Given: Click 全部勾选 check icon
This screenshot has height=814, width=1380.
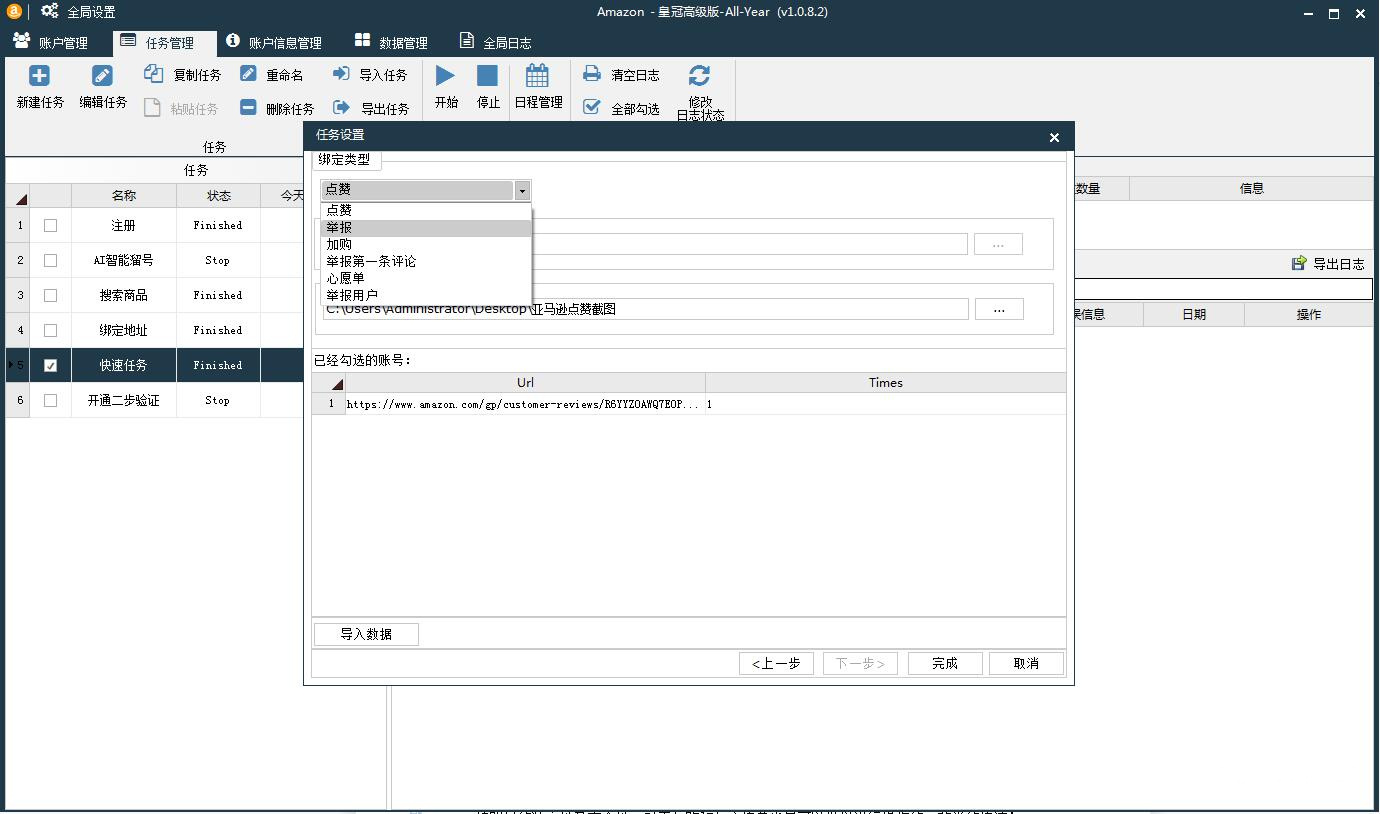Looking at the screenshot, I should tap(592, 107).
